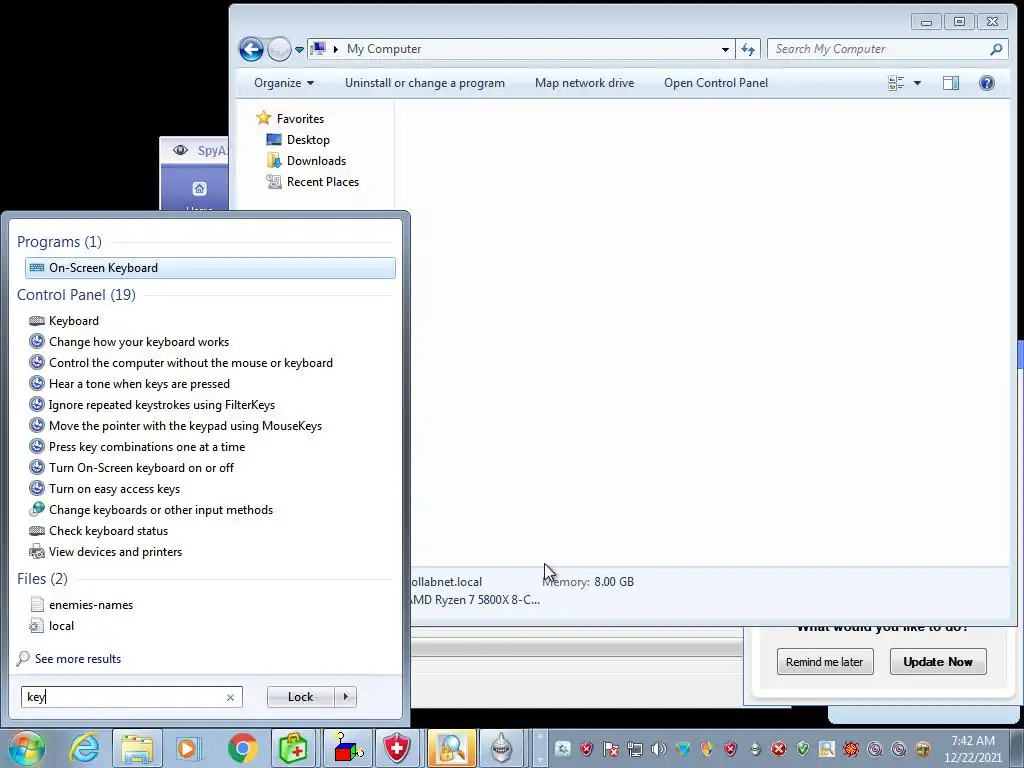Open the Windows Start orb

pos(27,748)
